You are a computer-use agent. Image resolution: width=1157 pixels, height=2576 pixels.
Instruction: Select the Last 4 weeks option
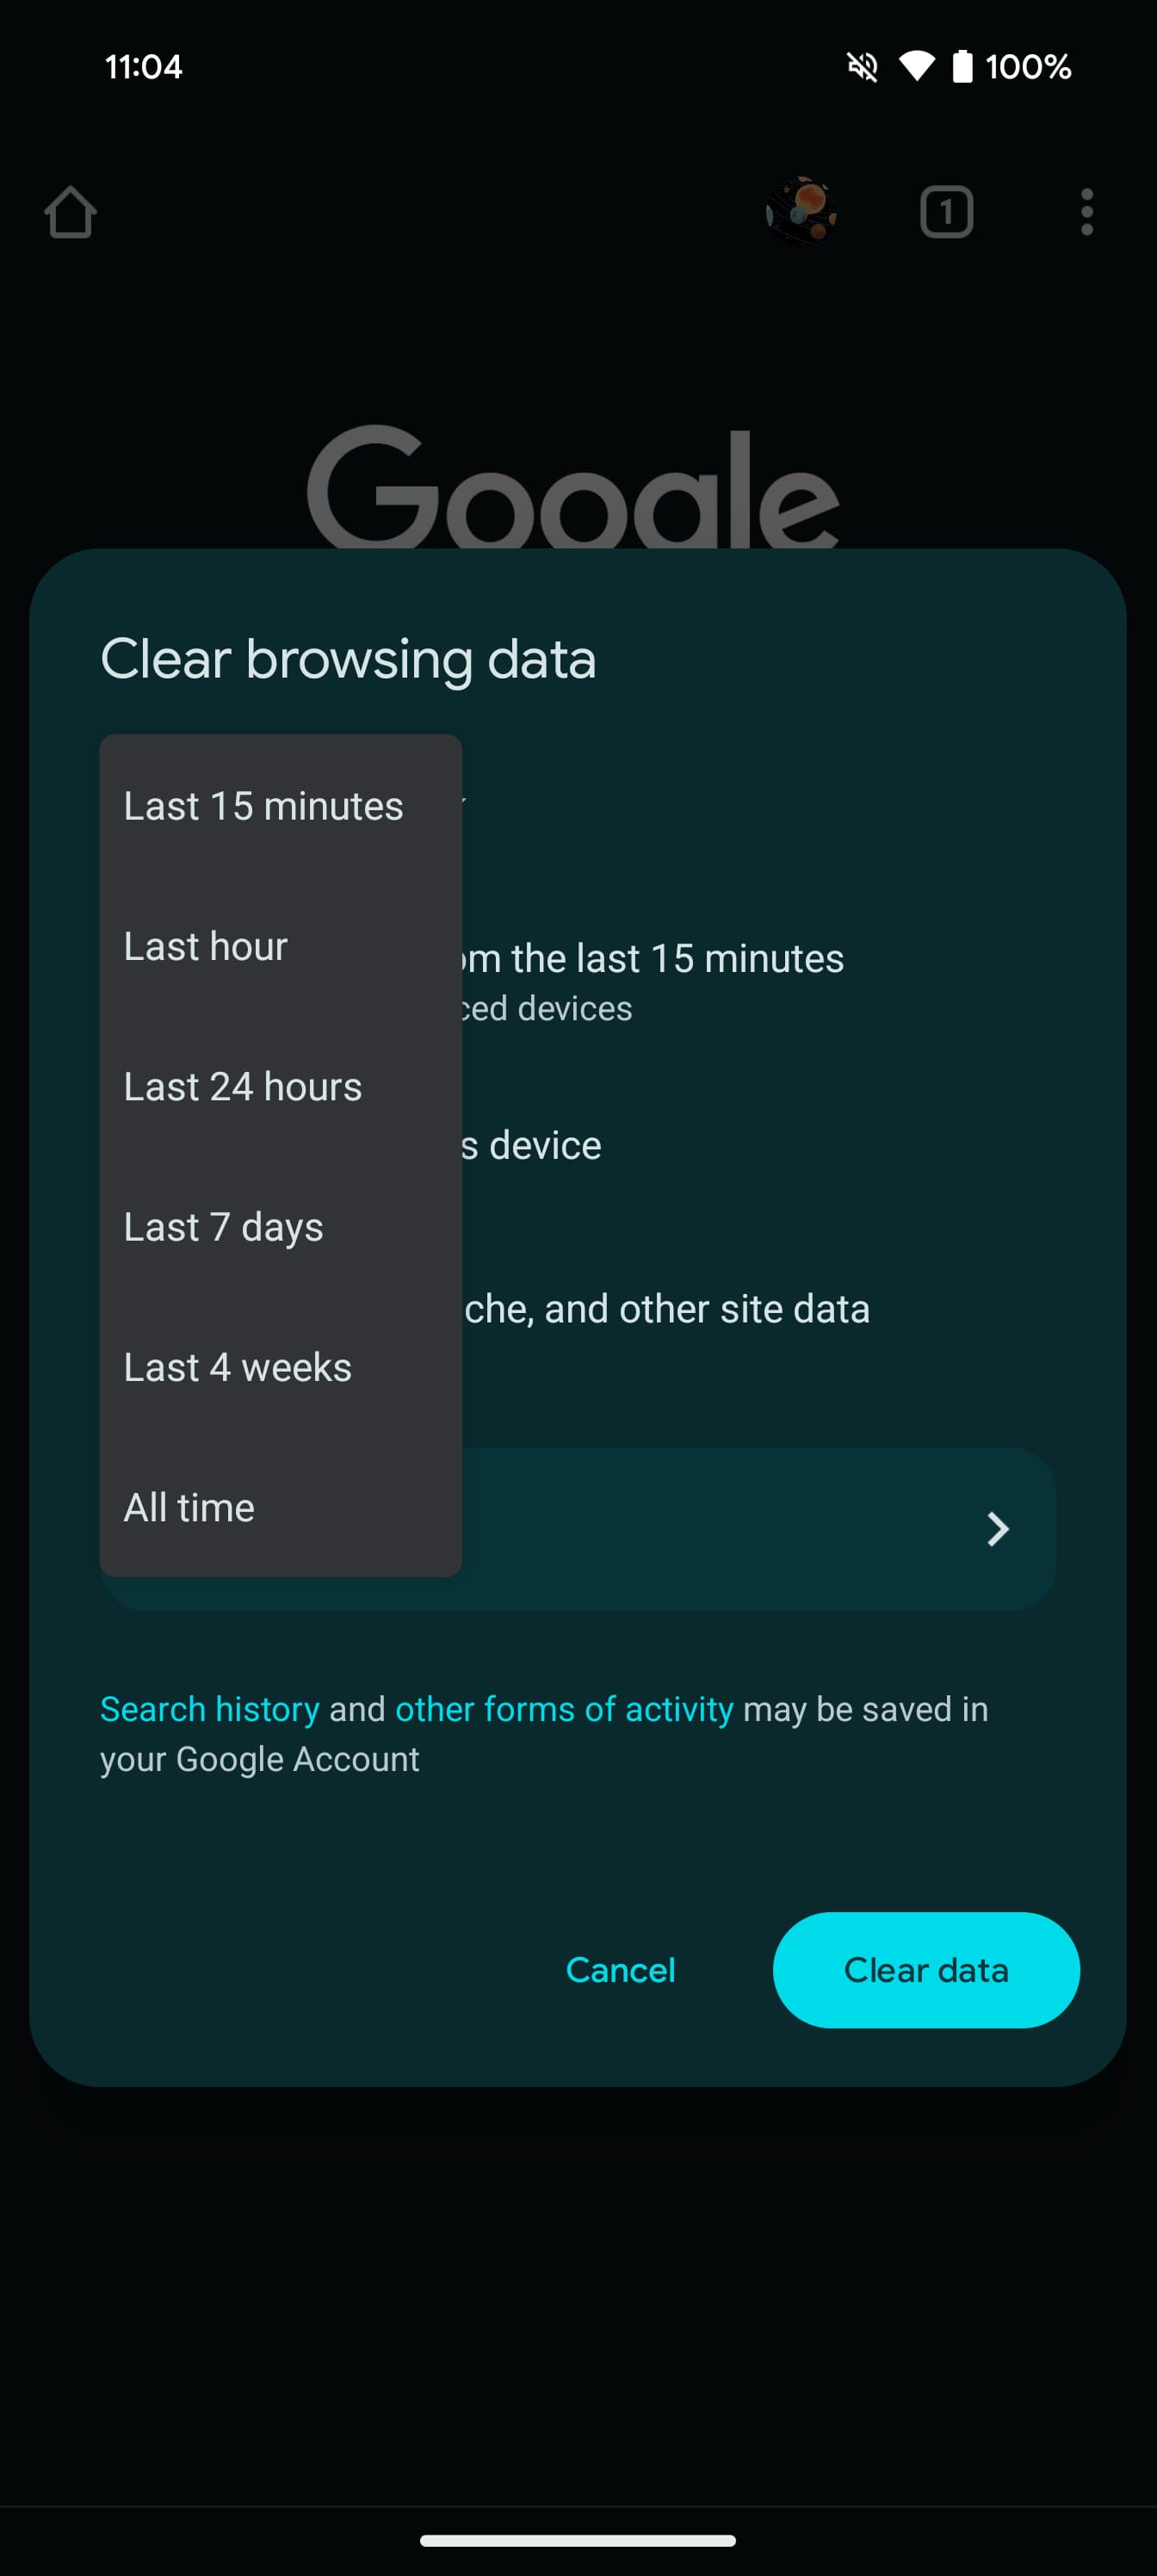(x=236, y=1367)
